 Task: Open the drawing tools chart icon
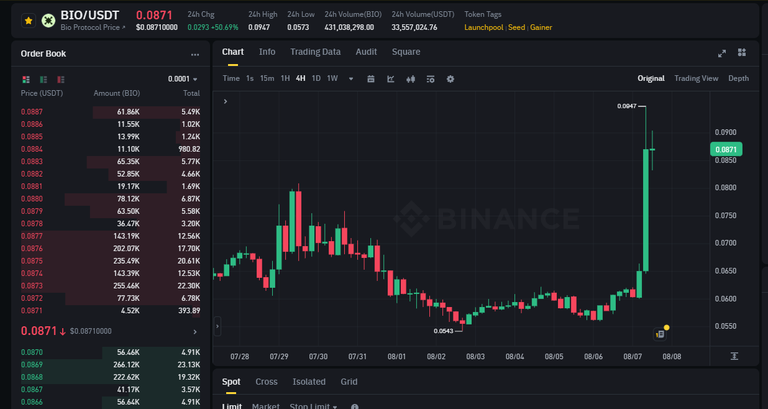pos(390,79)
